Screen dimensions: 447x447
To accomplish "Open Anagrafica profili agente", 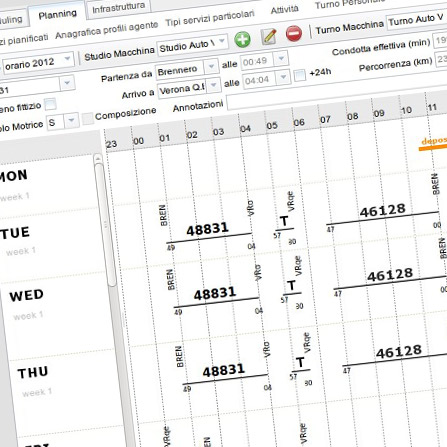I will tap(107, 30).
